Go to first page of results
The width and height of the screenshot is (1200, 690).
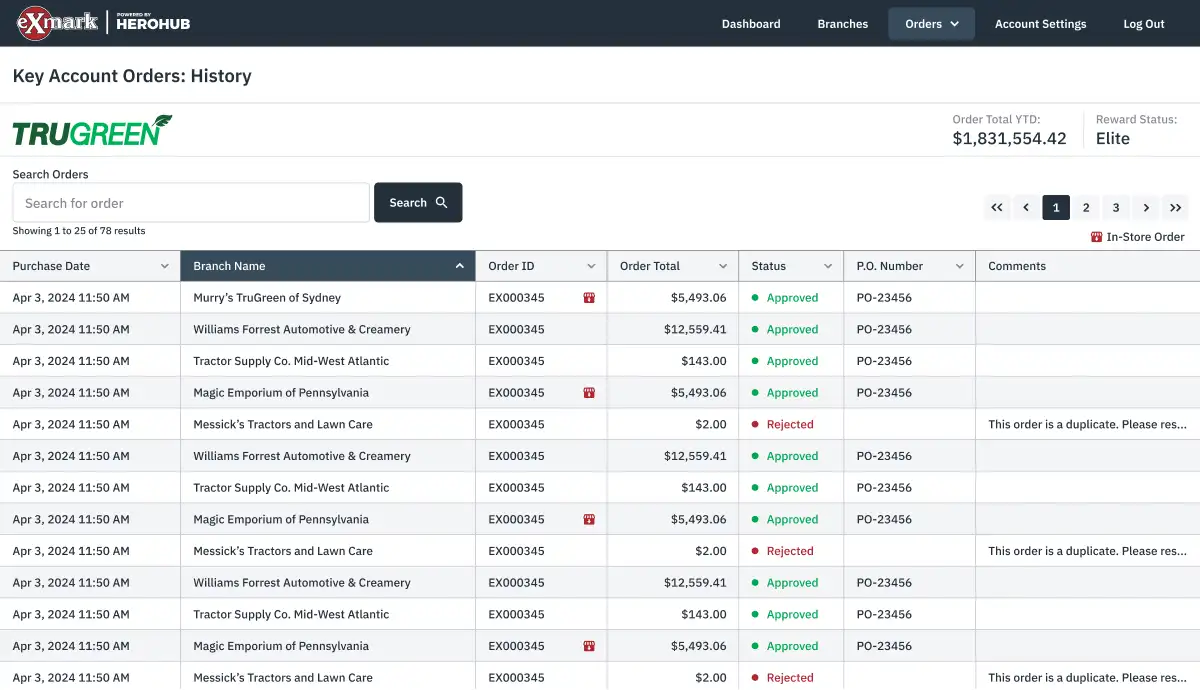coord(997,208)
